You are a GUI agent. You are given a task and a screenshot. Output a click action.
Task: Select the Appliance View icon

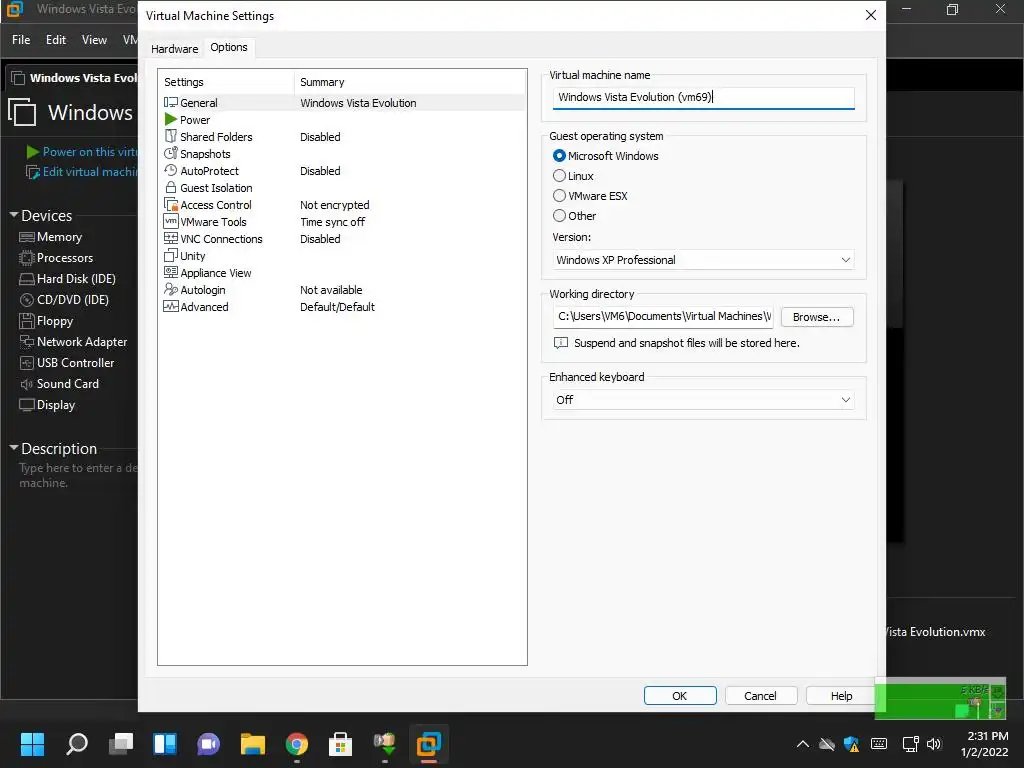click(x=170, y=272)
